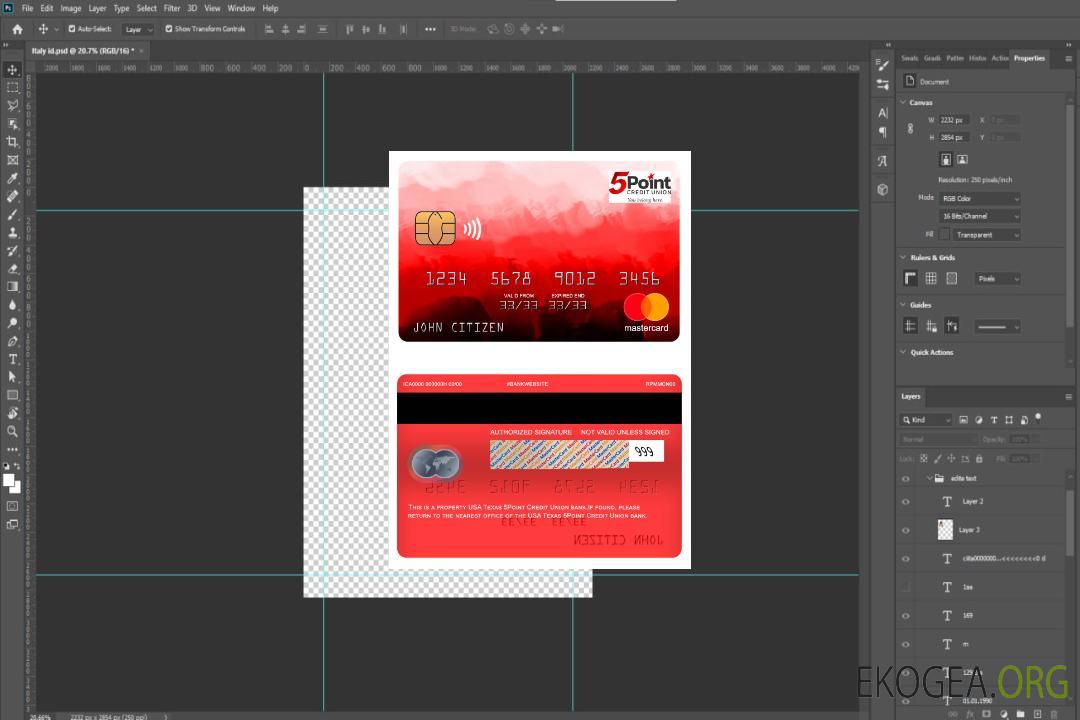Viewport: 1080px width, 720px height.
Task: Hide Layer 2 with its eye icon
Action: [906, 502]
